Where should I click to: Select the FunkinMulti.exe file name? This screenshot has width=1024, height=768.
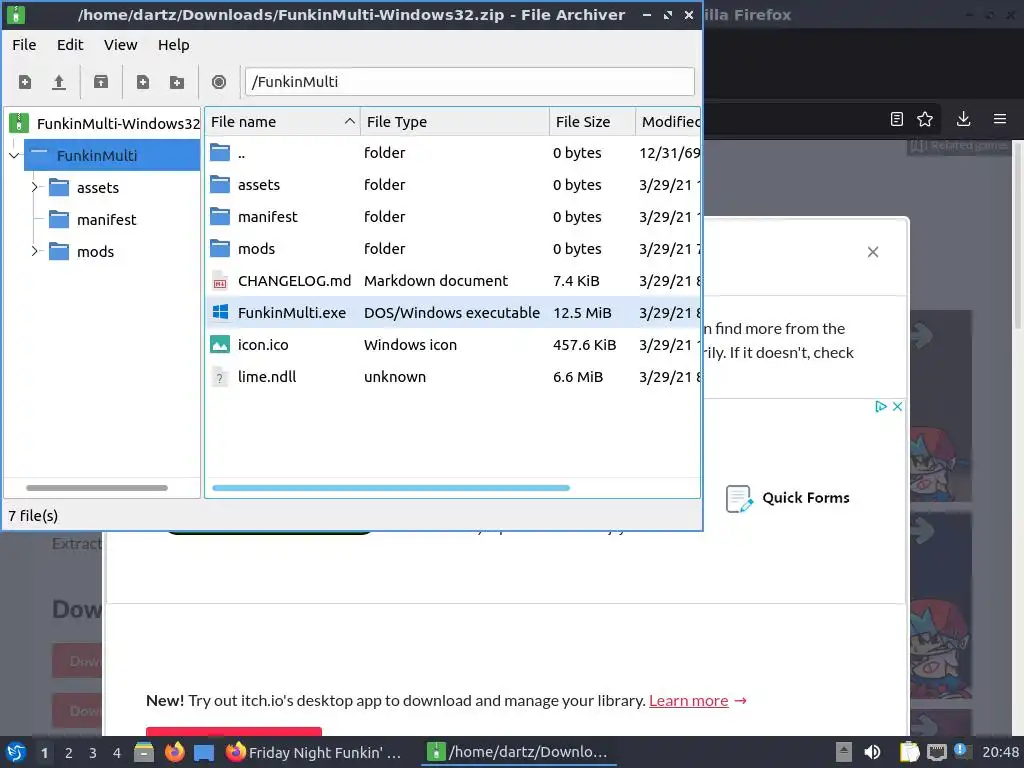pyautogui.click(x=292, y=313)
